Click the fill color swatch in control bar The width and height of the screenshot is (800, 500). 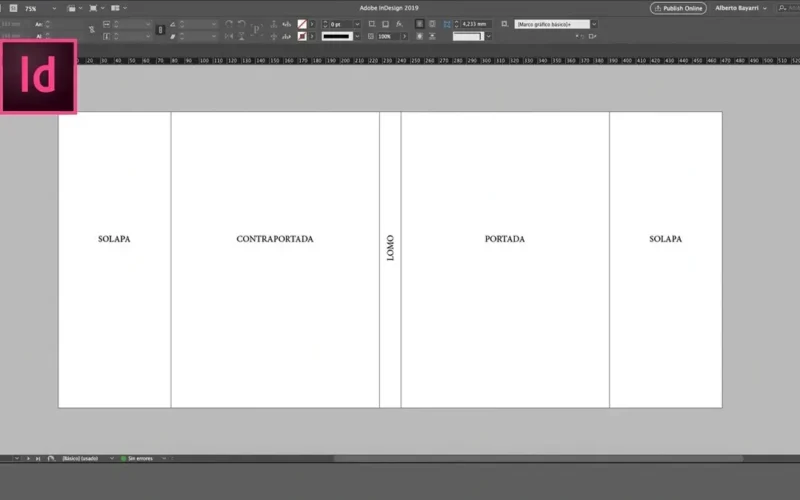[302, 23]
